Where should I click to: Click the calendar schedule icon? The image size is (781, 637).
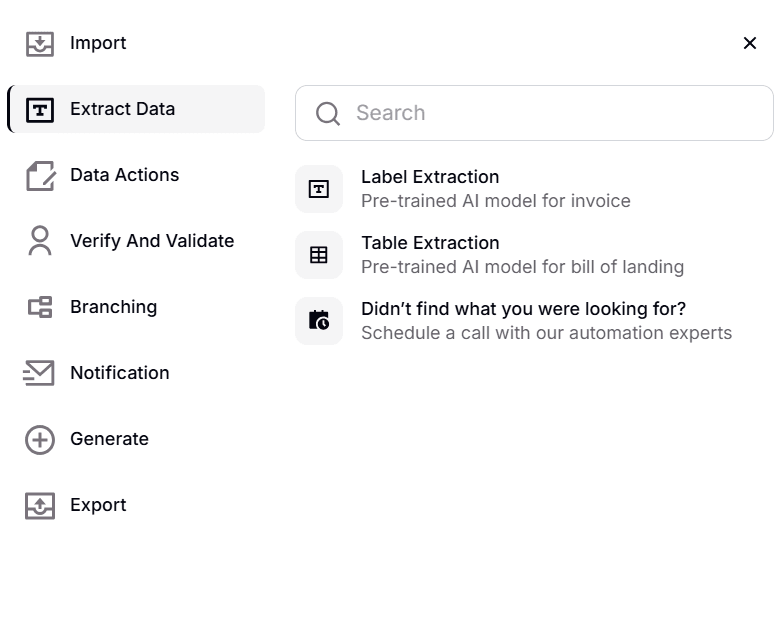319,321
